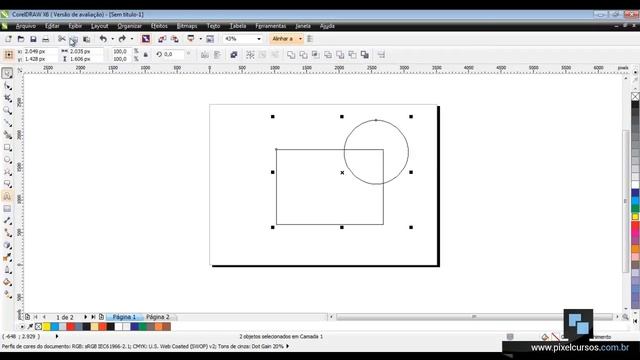Select the Text tool

7,196
